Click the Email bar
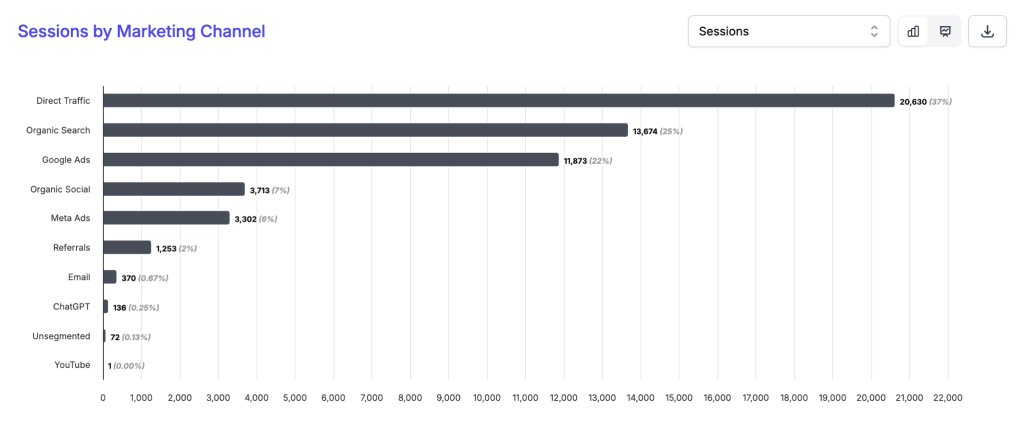 pos(110,277)
